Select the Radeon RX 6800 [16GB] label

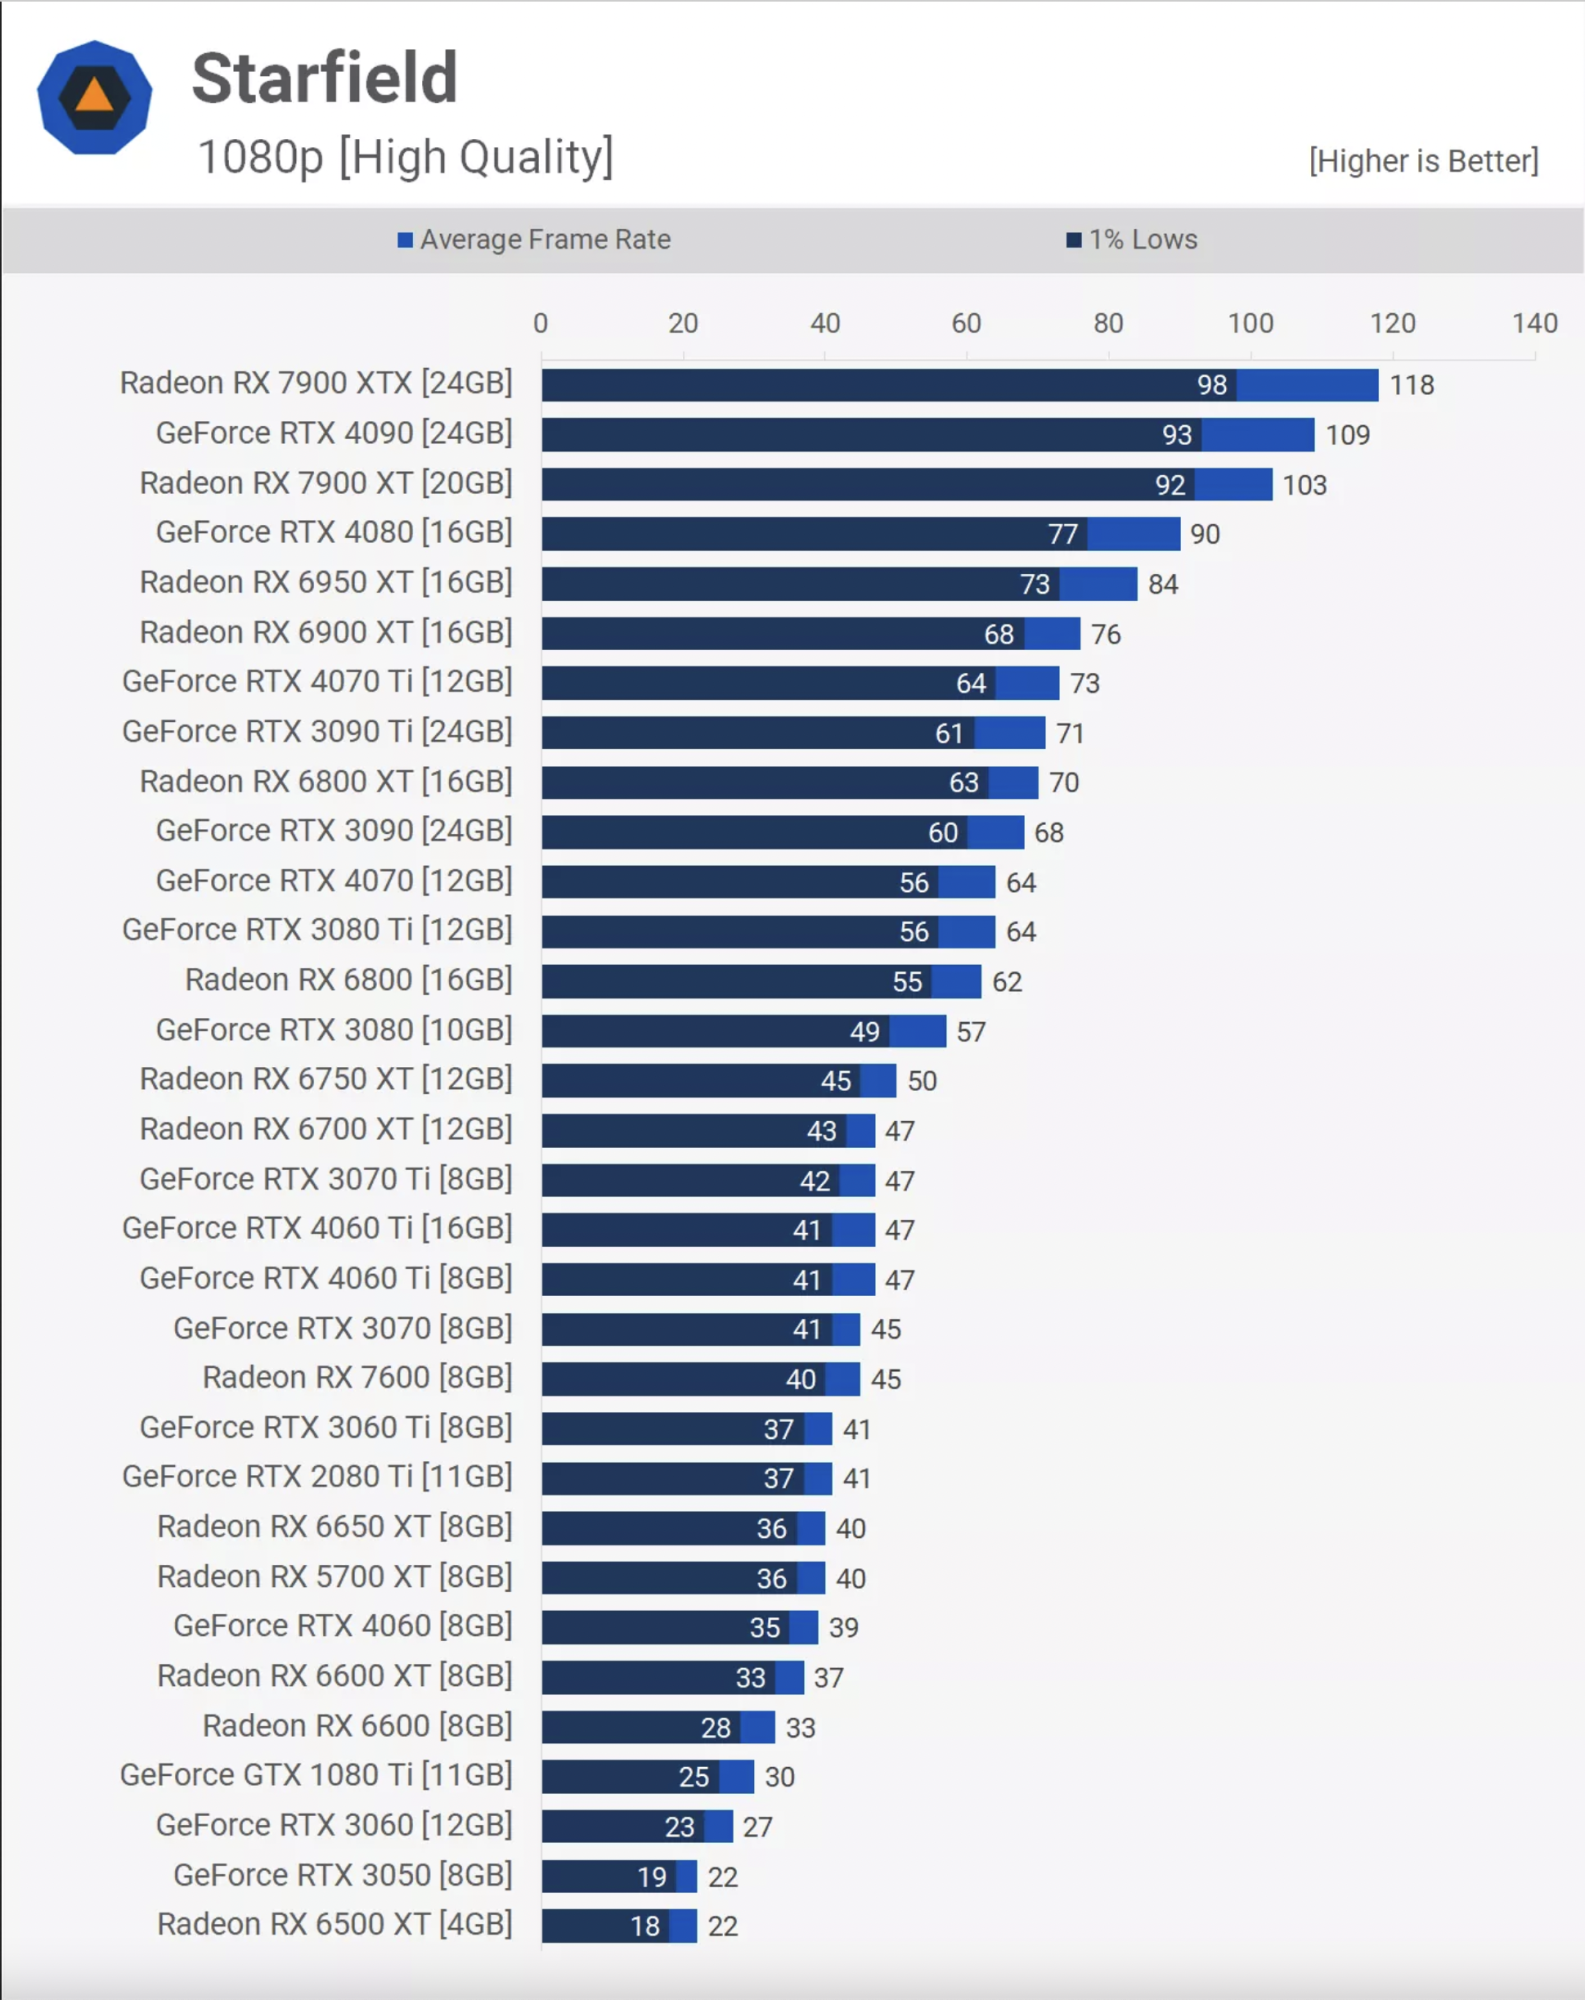click(349, 979)
